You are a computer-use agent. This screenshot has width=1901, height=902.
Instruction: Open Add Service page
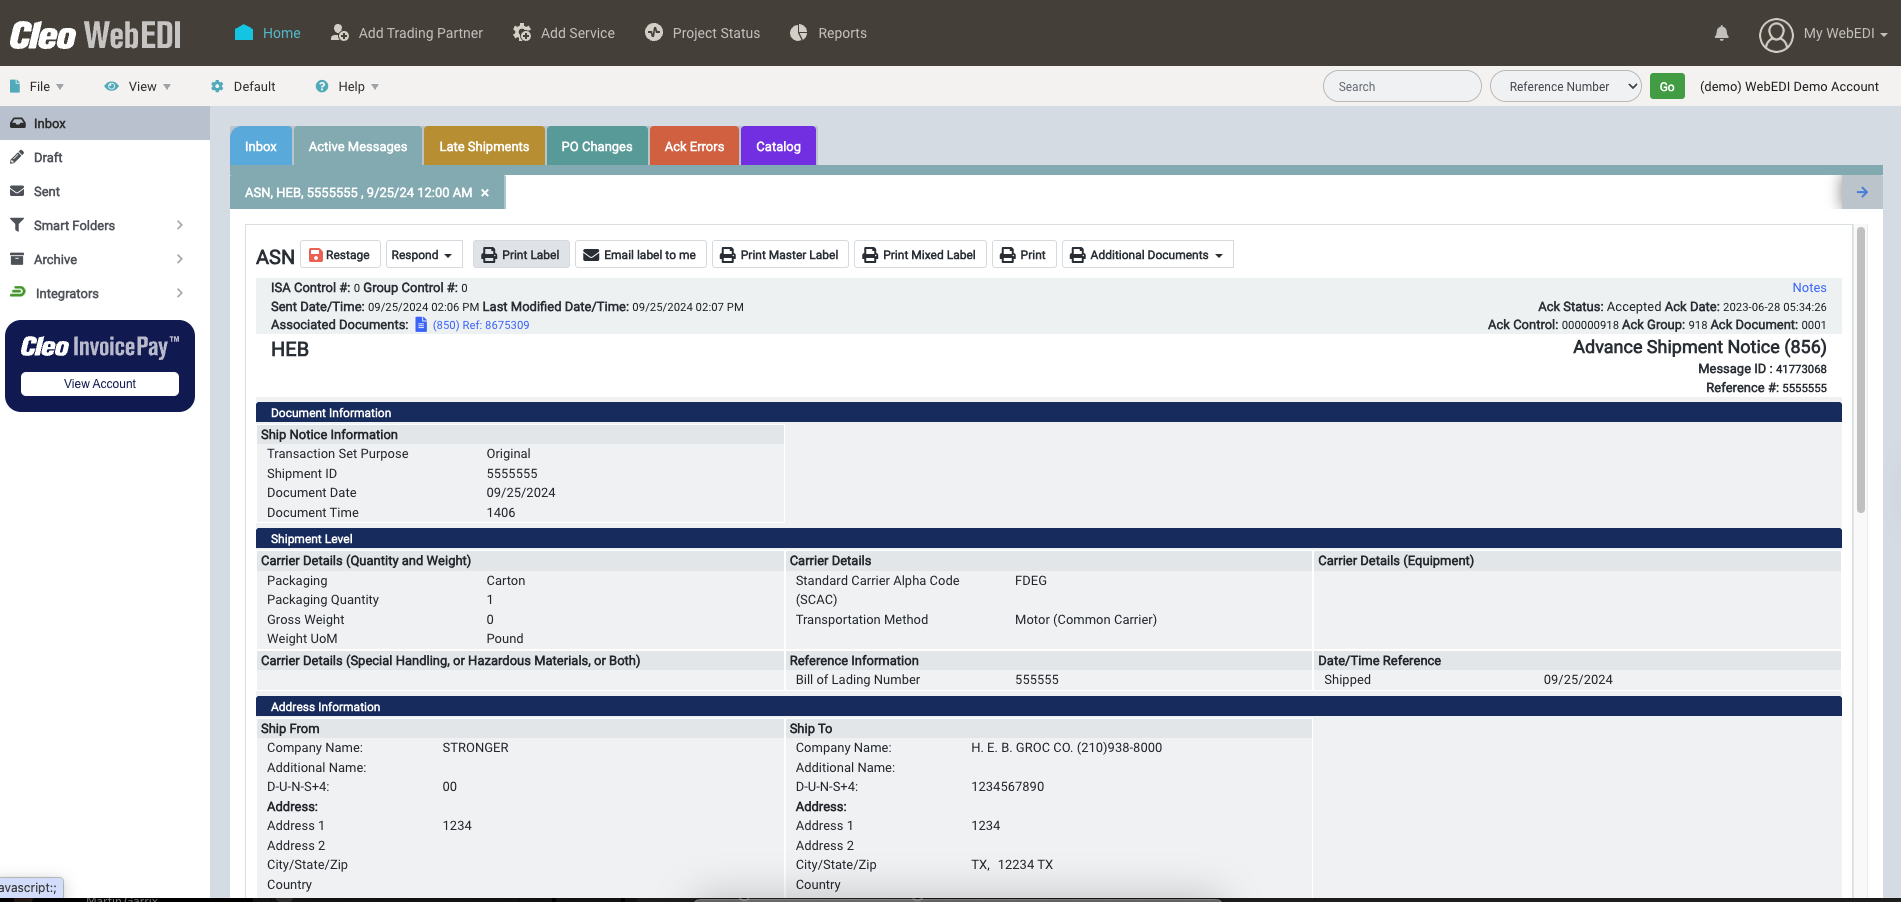564,33
